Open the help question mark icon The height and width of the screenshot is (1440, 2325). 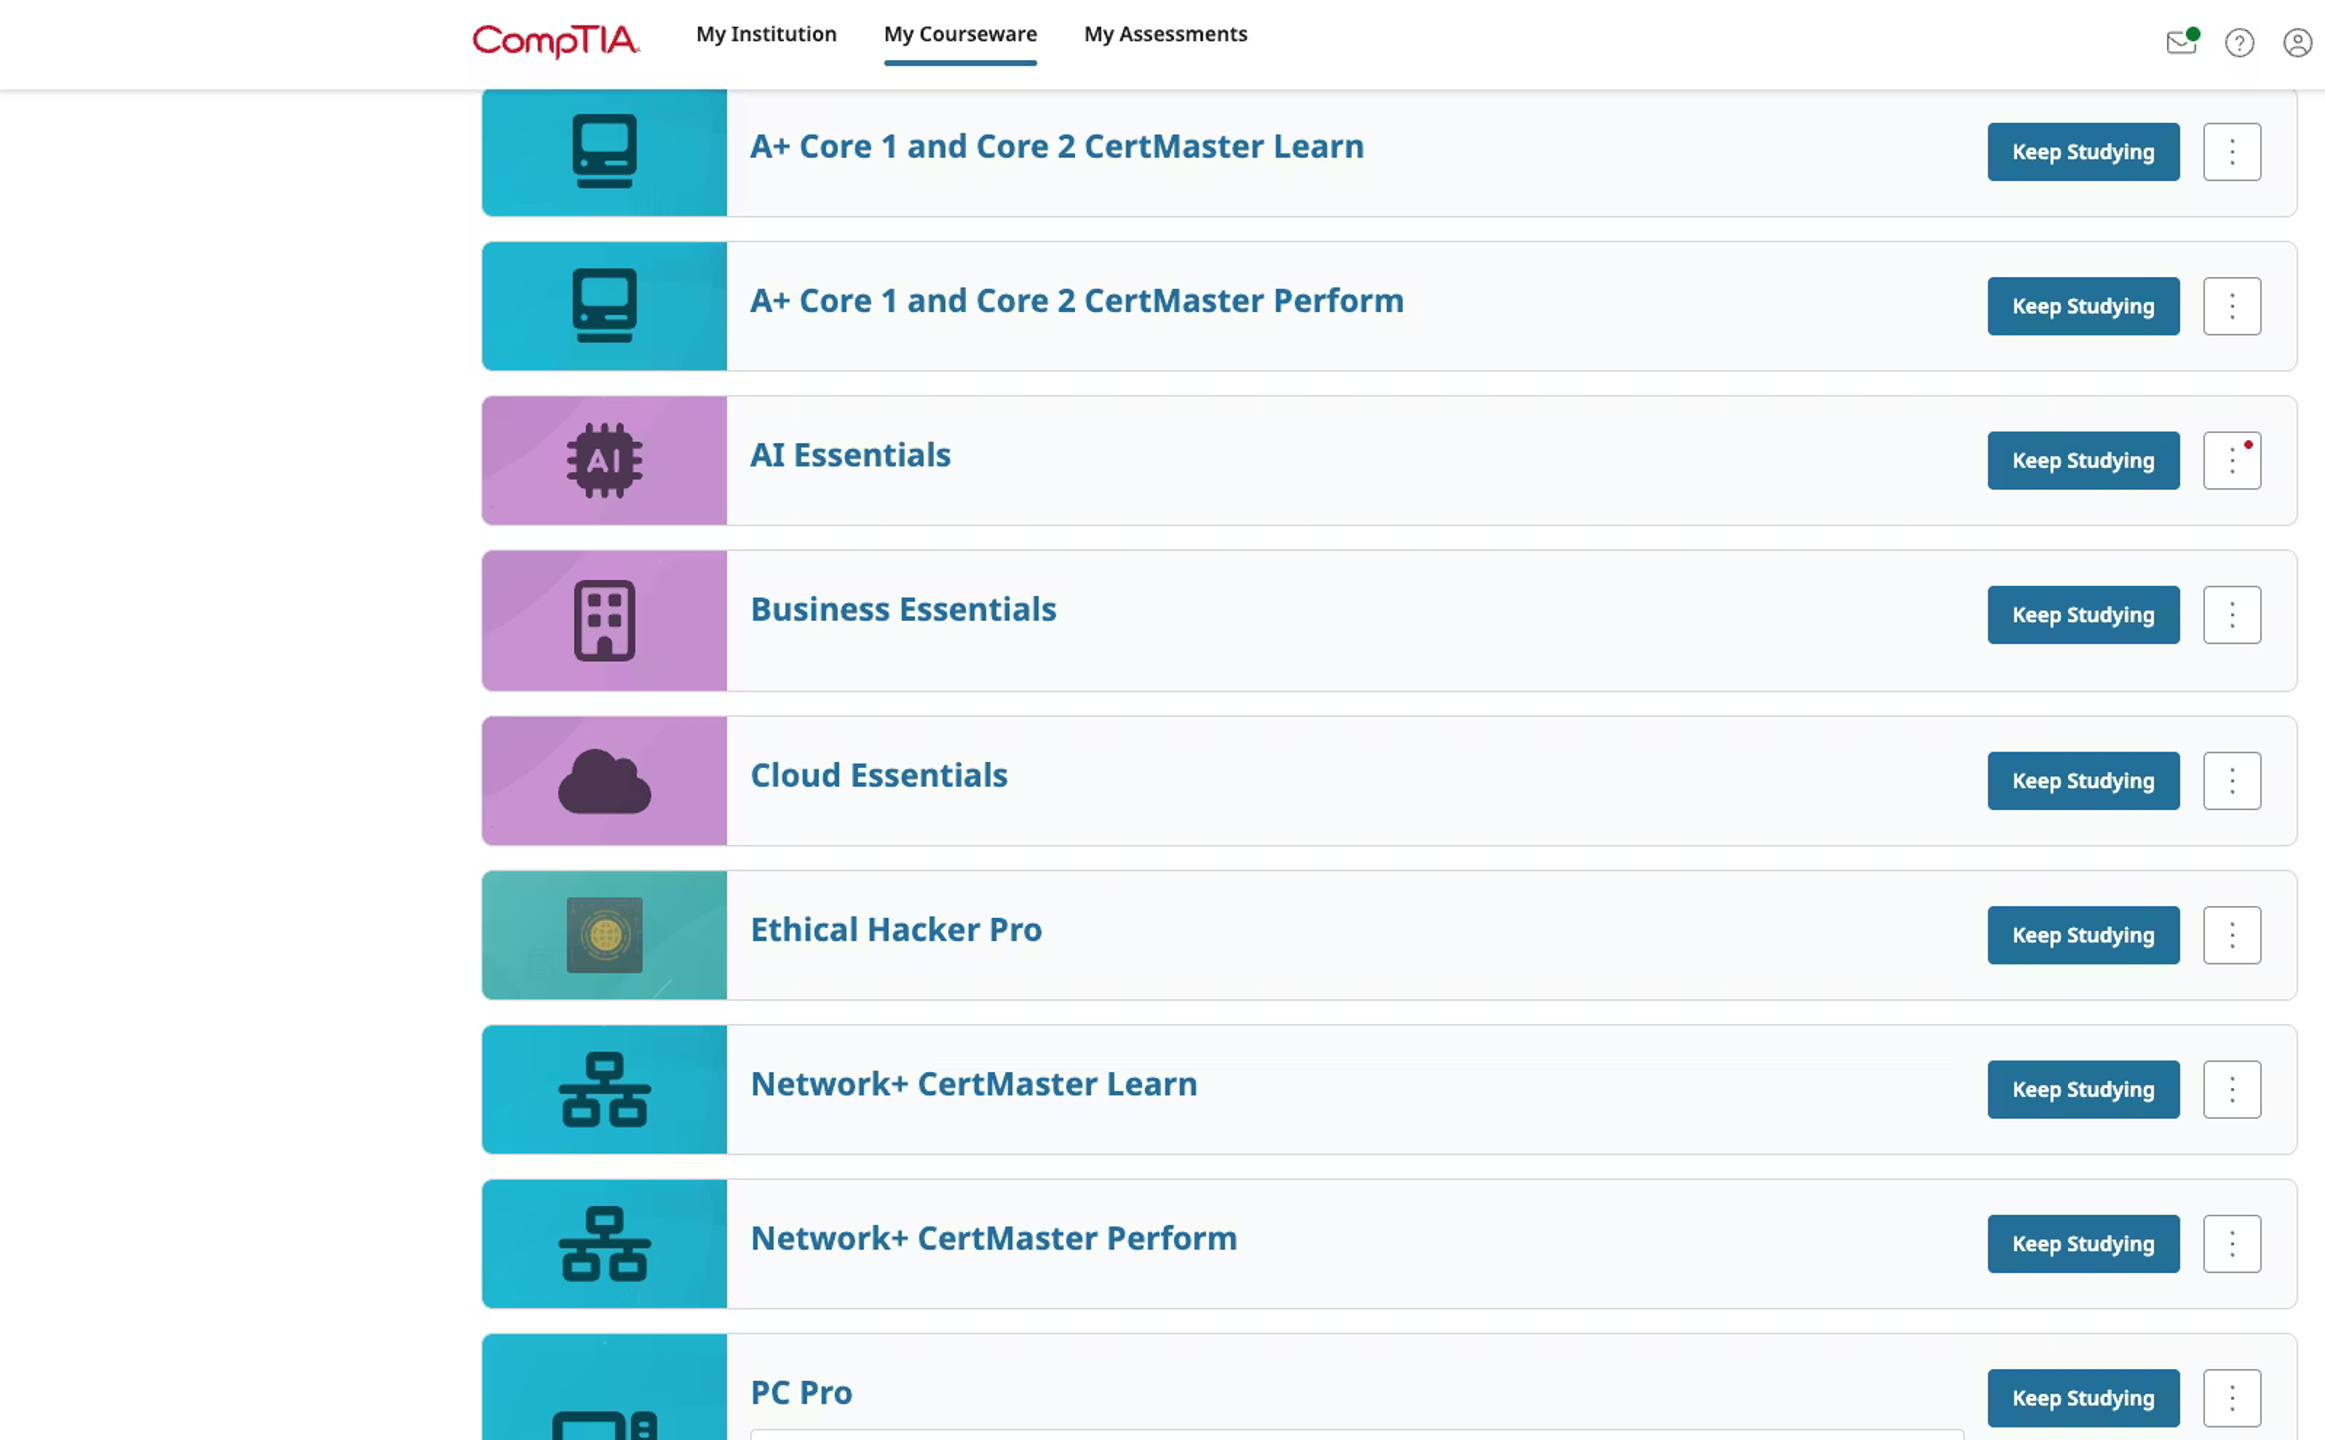pyautogui.click(x=2239, y=43)
